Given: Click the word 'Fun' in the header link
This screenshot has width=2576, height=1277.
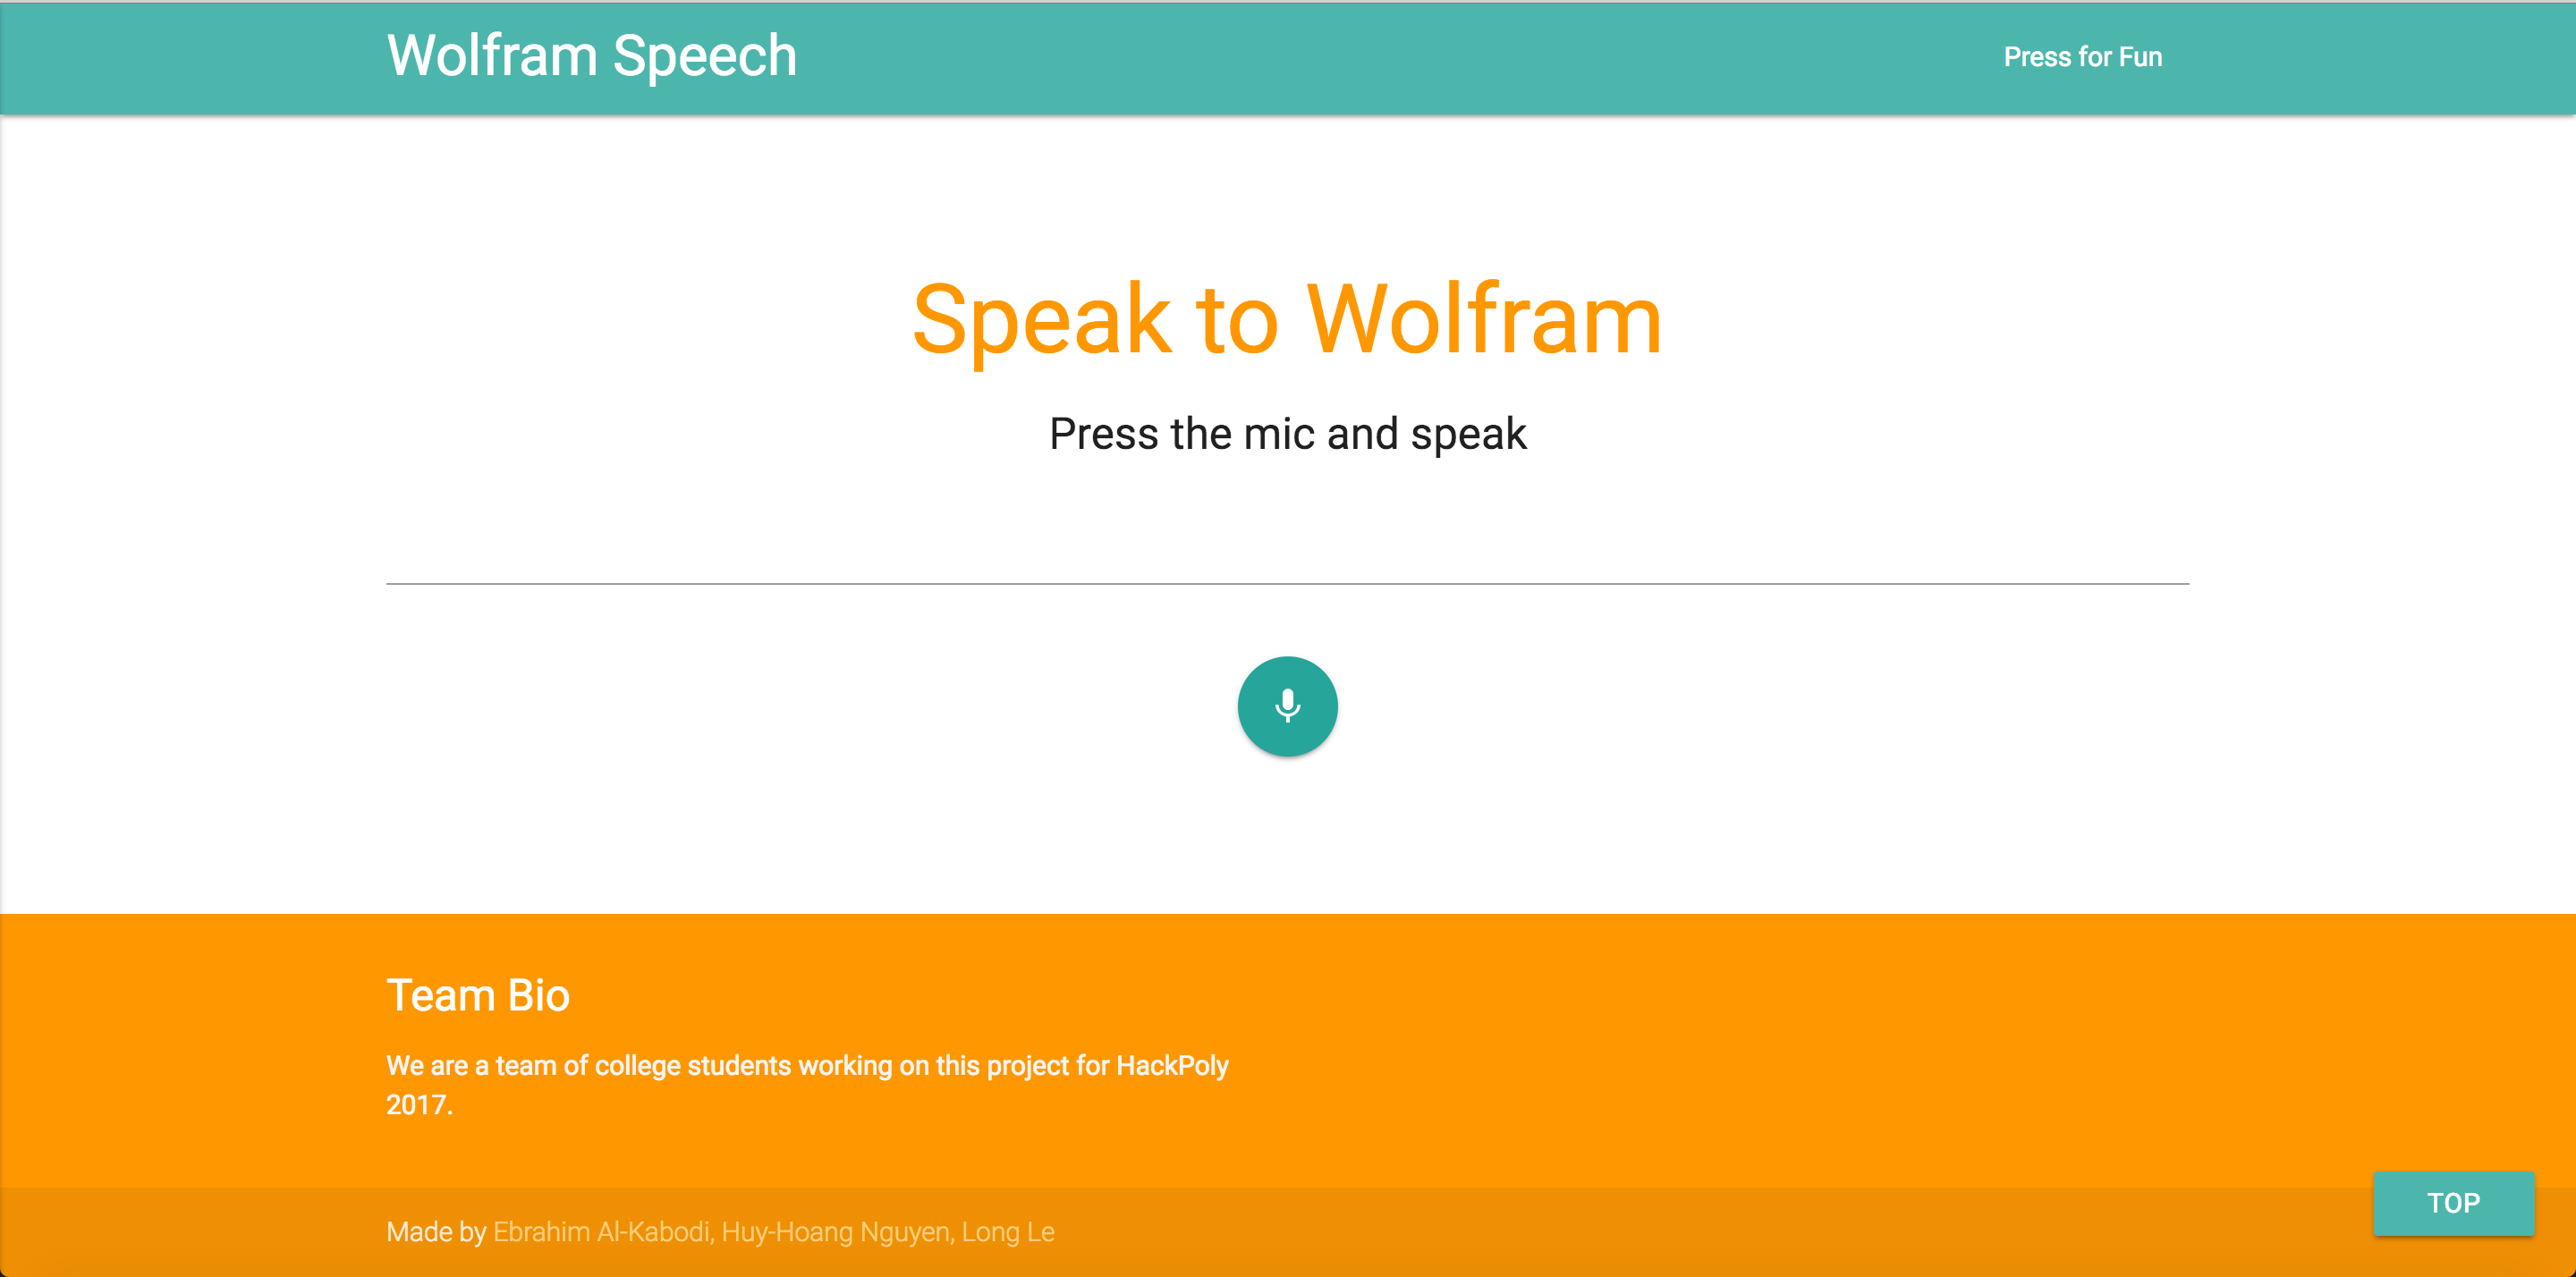Looking at the screenshot, I should coord(2140,57).
